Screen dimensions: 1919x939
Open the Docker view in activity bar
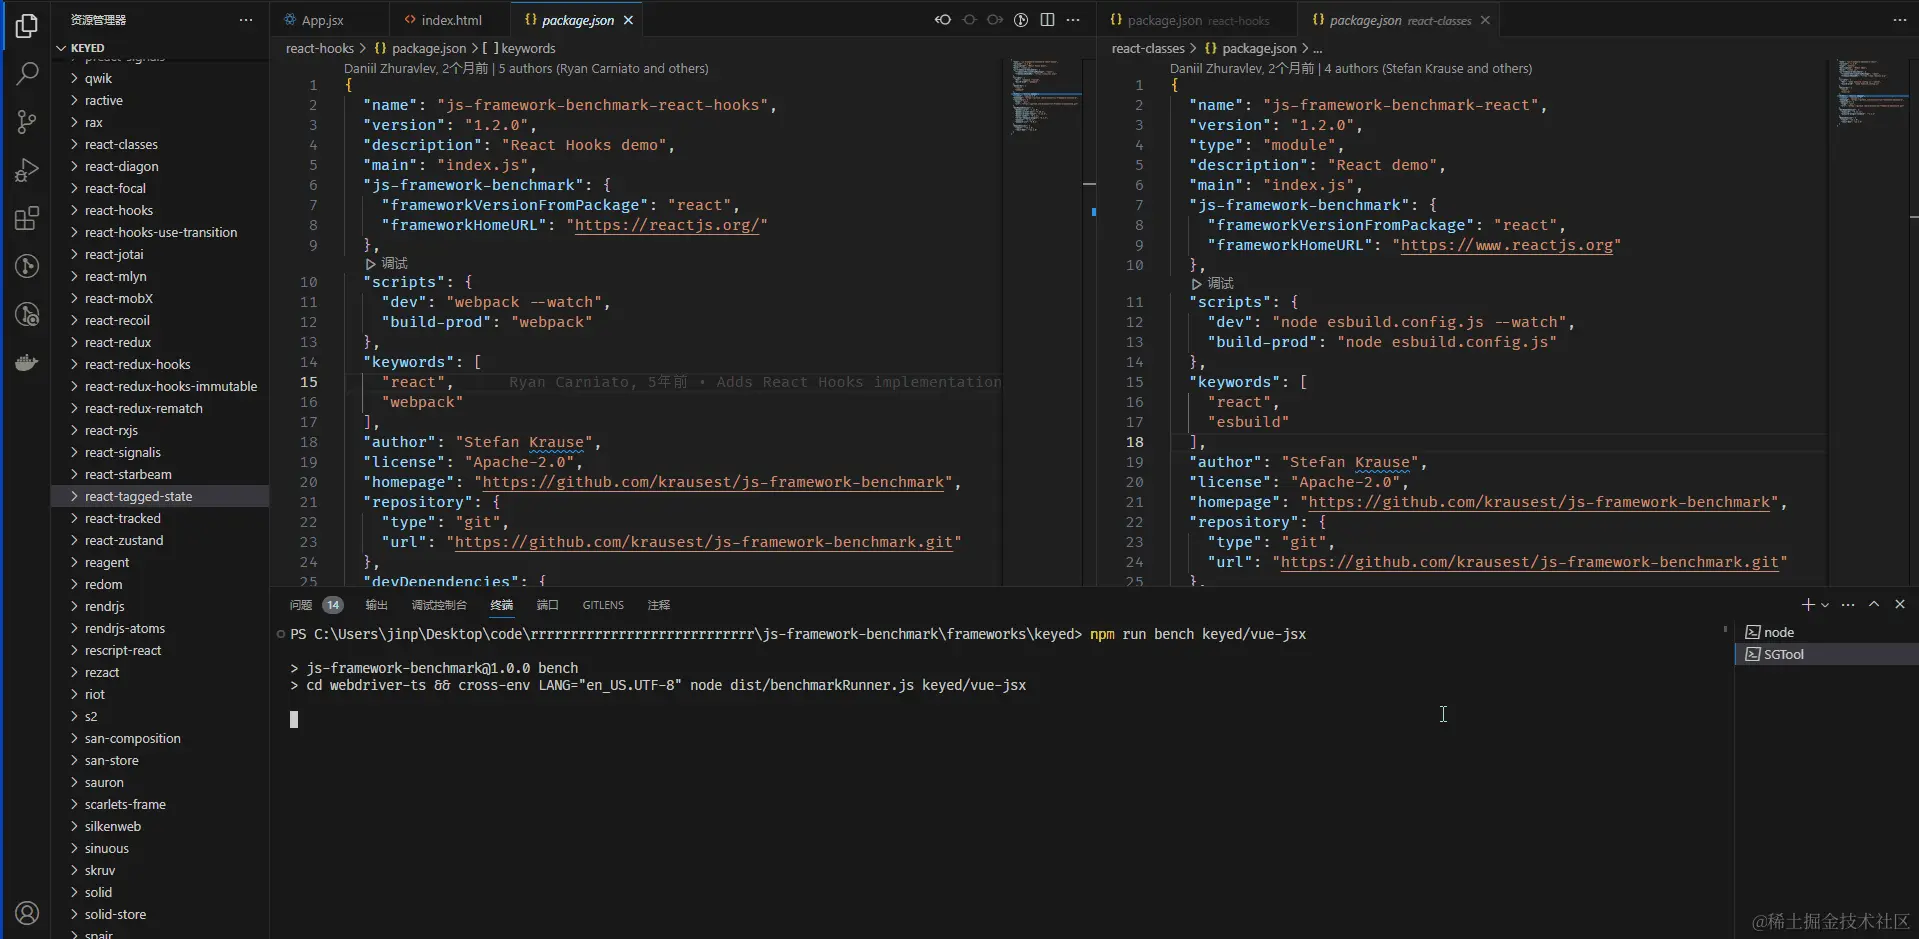coord(27,362)
